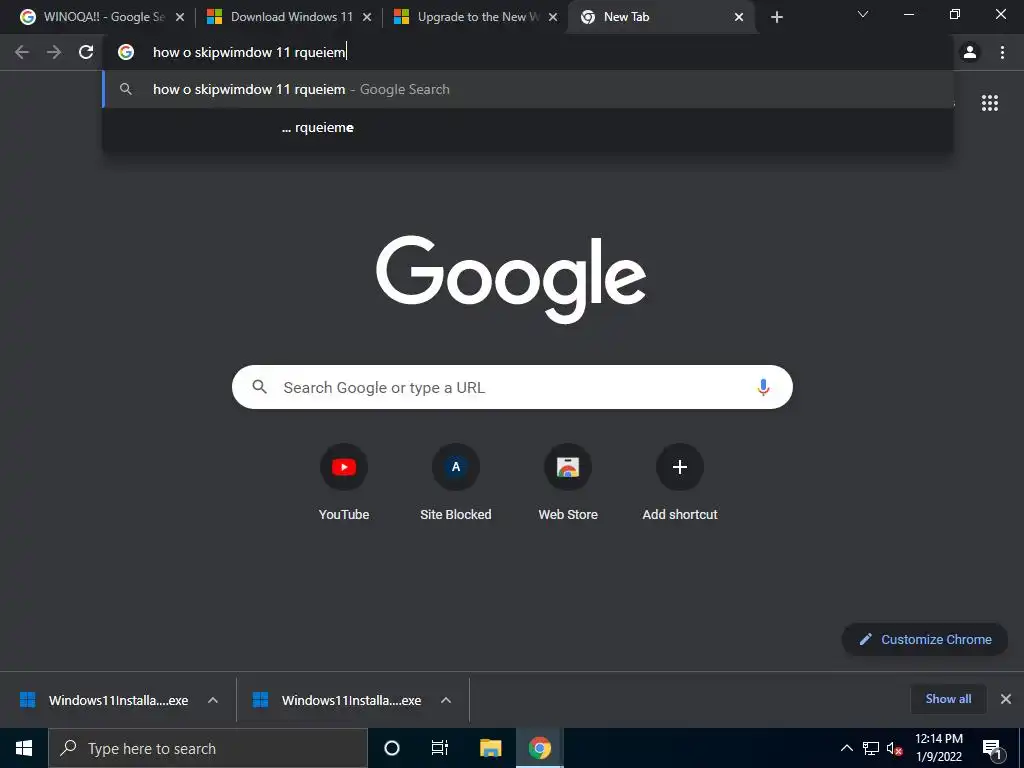Open the notification action center
Viewport: 1024px width, 768px height.
click(992, 748)
